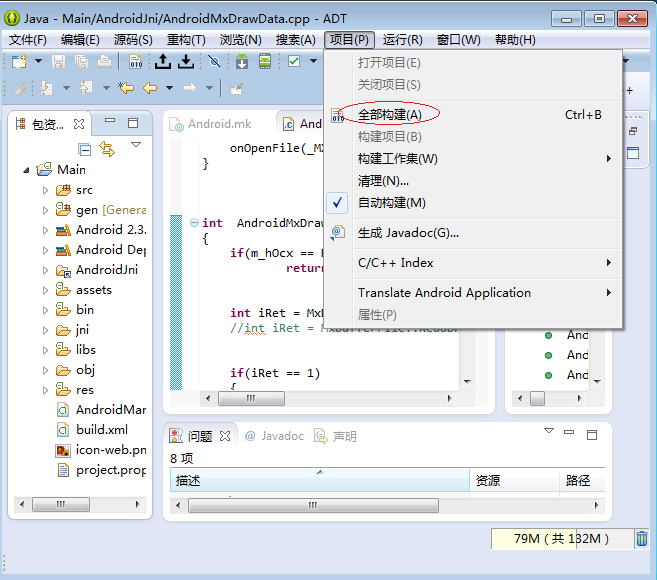657x580 pixels.
Task: Open the Android Virtual Device Manager icon
Action: (265, 62)
